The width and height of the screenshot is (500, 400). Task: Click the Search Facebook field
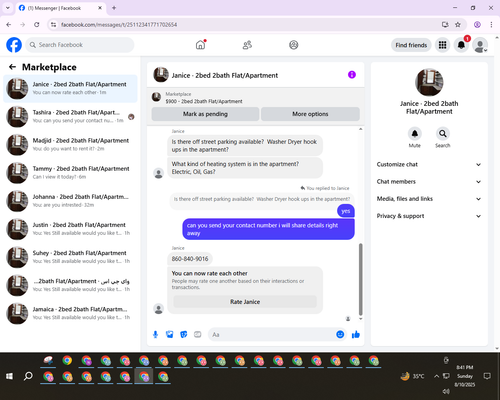pos(80,45)
